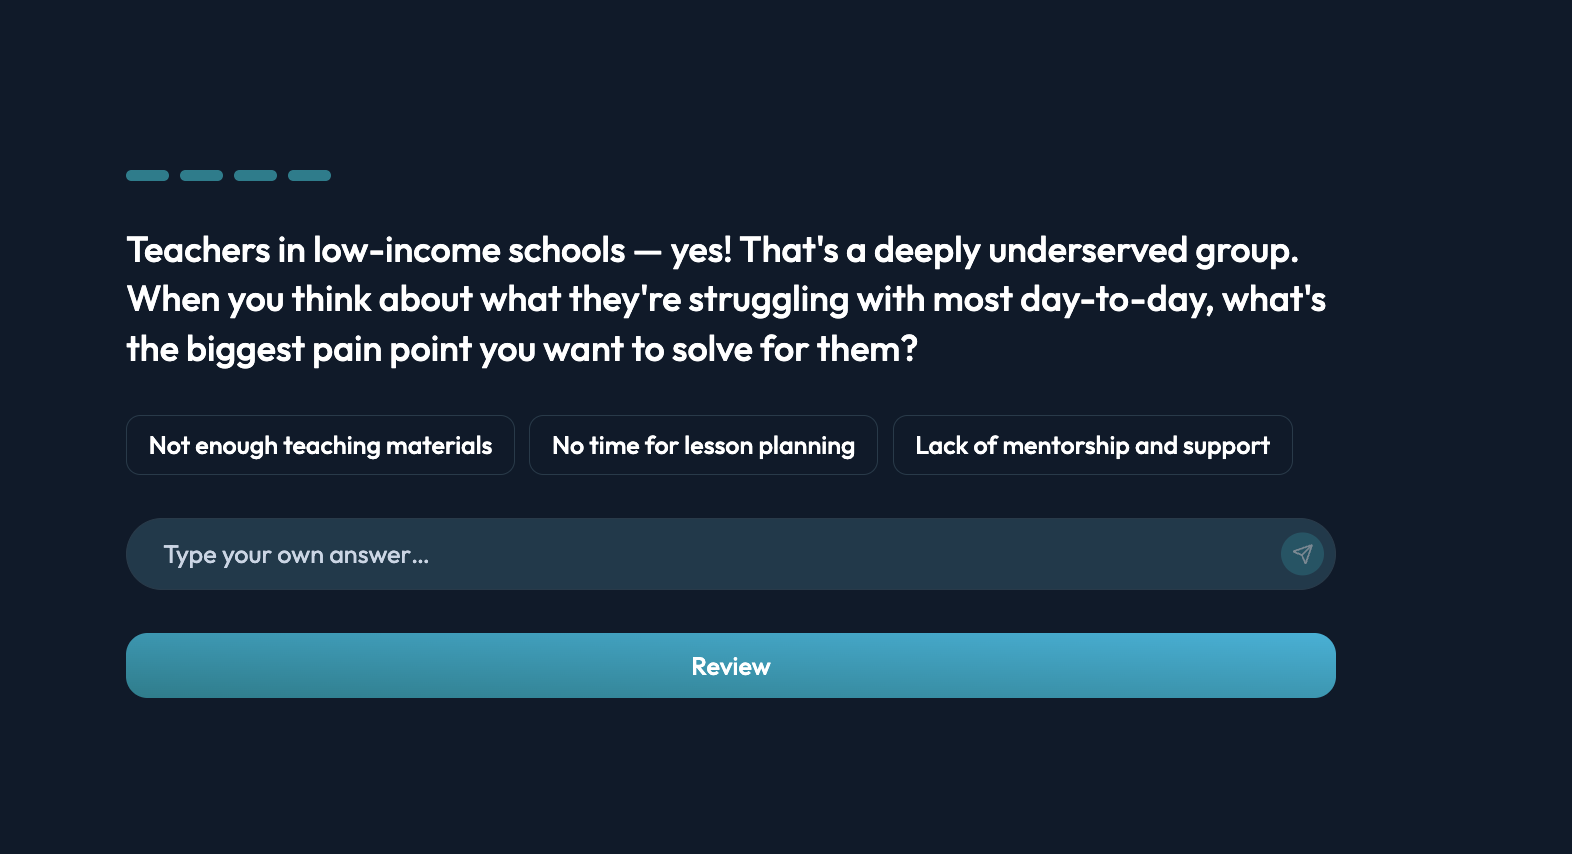Image resolution: width=1572 pixels, height=854 pixels.
Task: Place cursor in custom answer text box
Action: (x=700, y=554)
